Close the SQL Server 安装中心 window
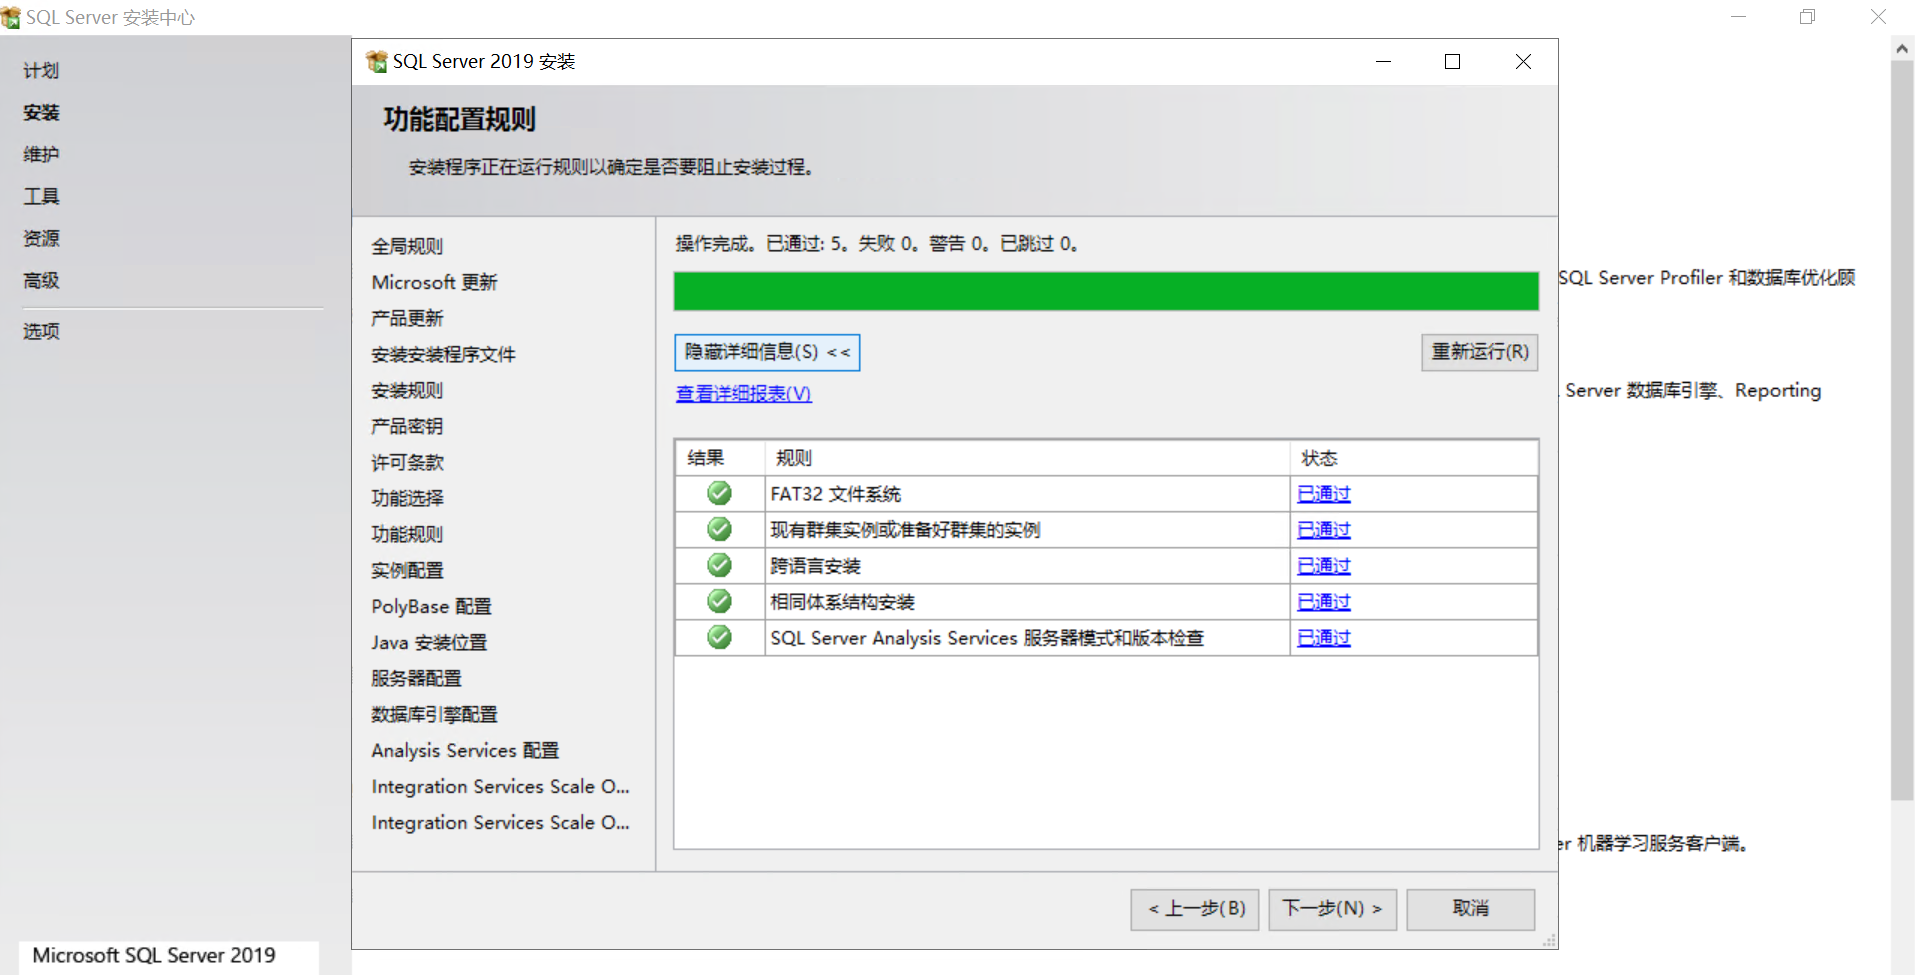Image resolution: width=1915 pixels, height=975 pixels. tap(1878, 17)
